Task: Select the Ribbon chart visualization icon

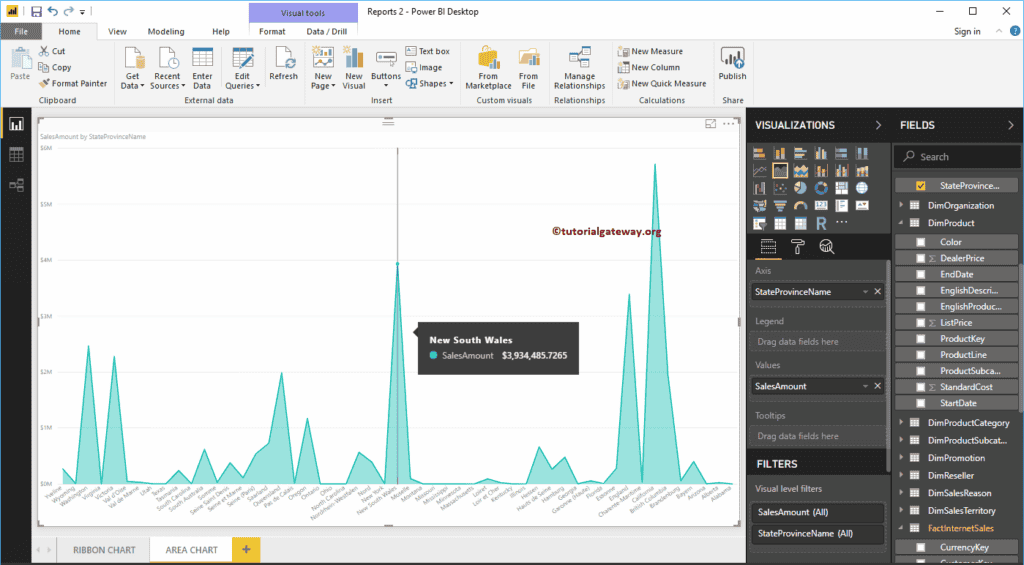Action: [x=862, y=171]
